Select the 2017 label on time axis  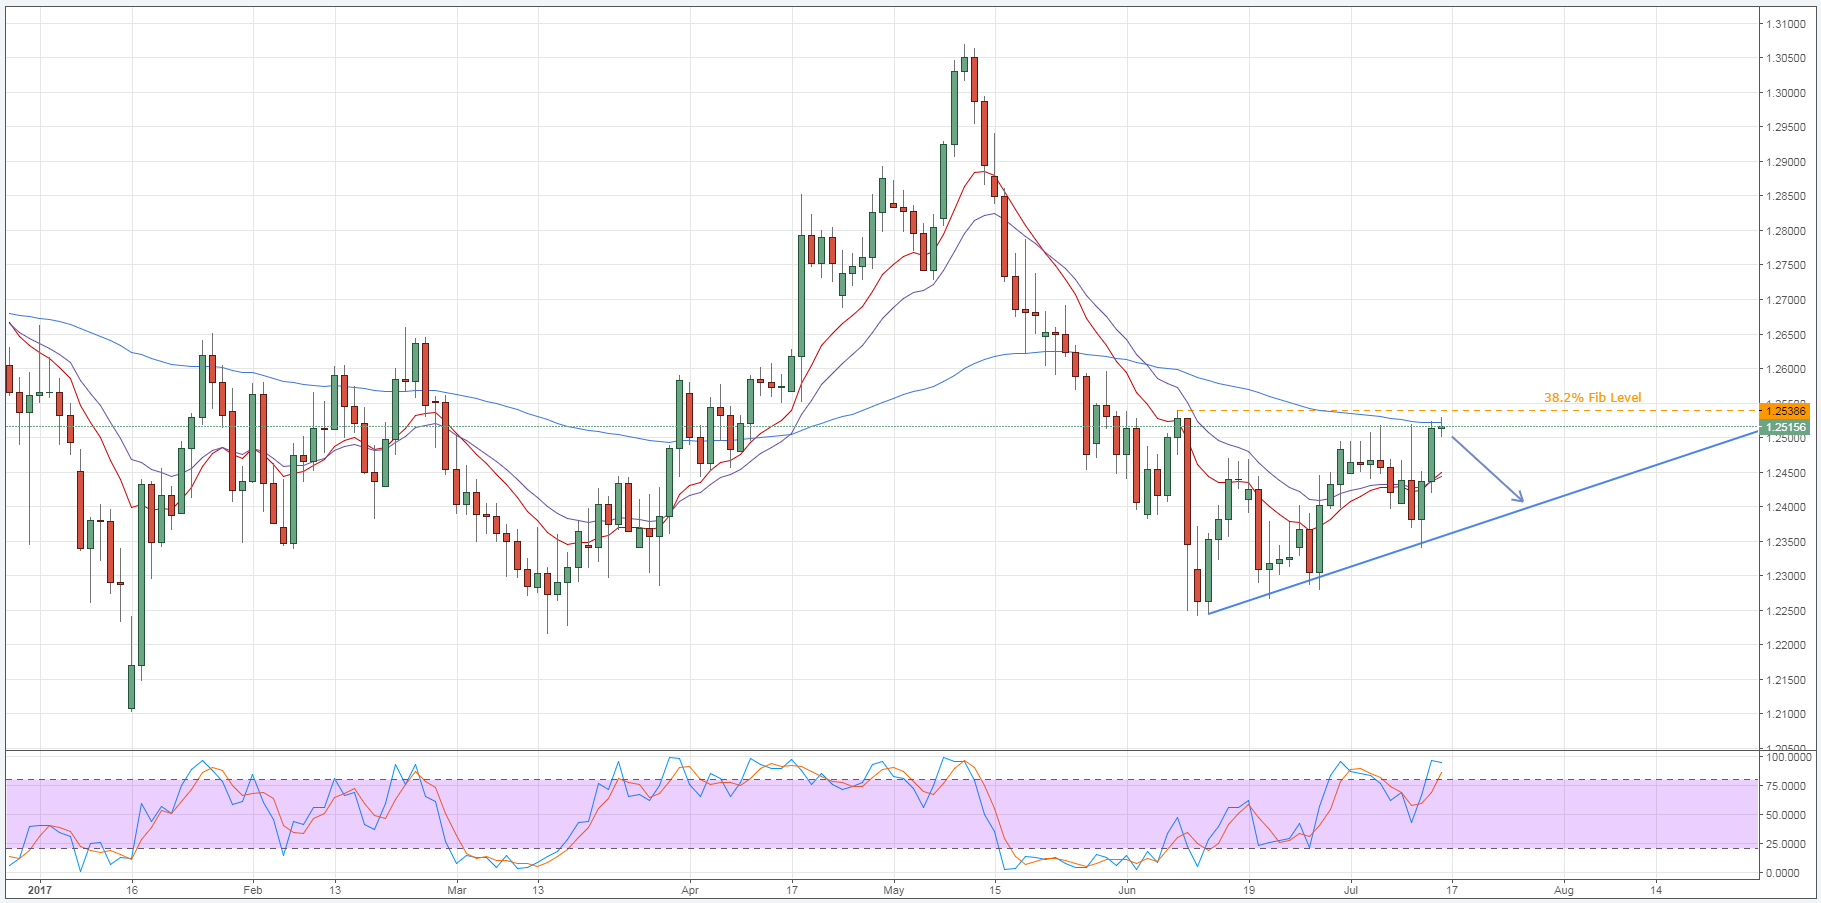39,890
